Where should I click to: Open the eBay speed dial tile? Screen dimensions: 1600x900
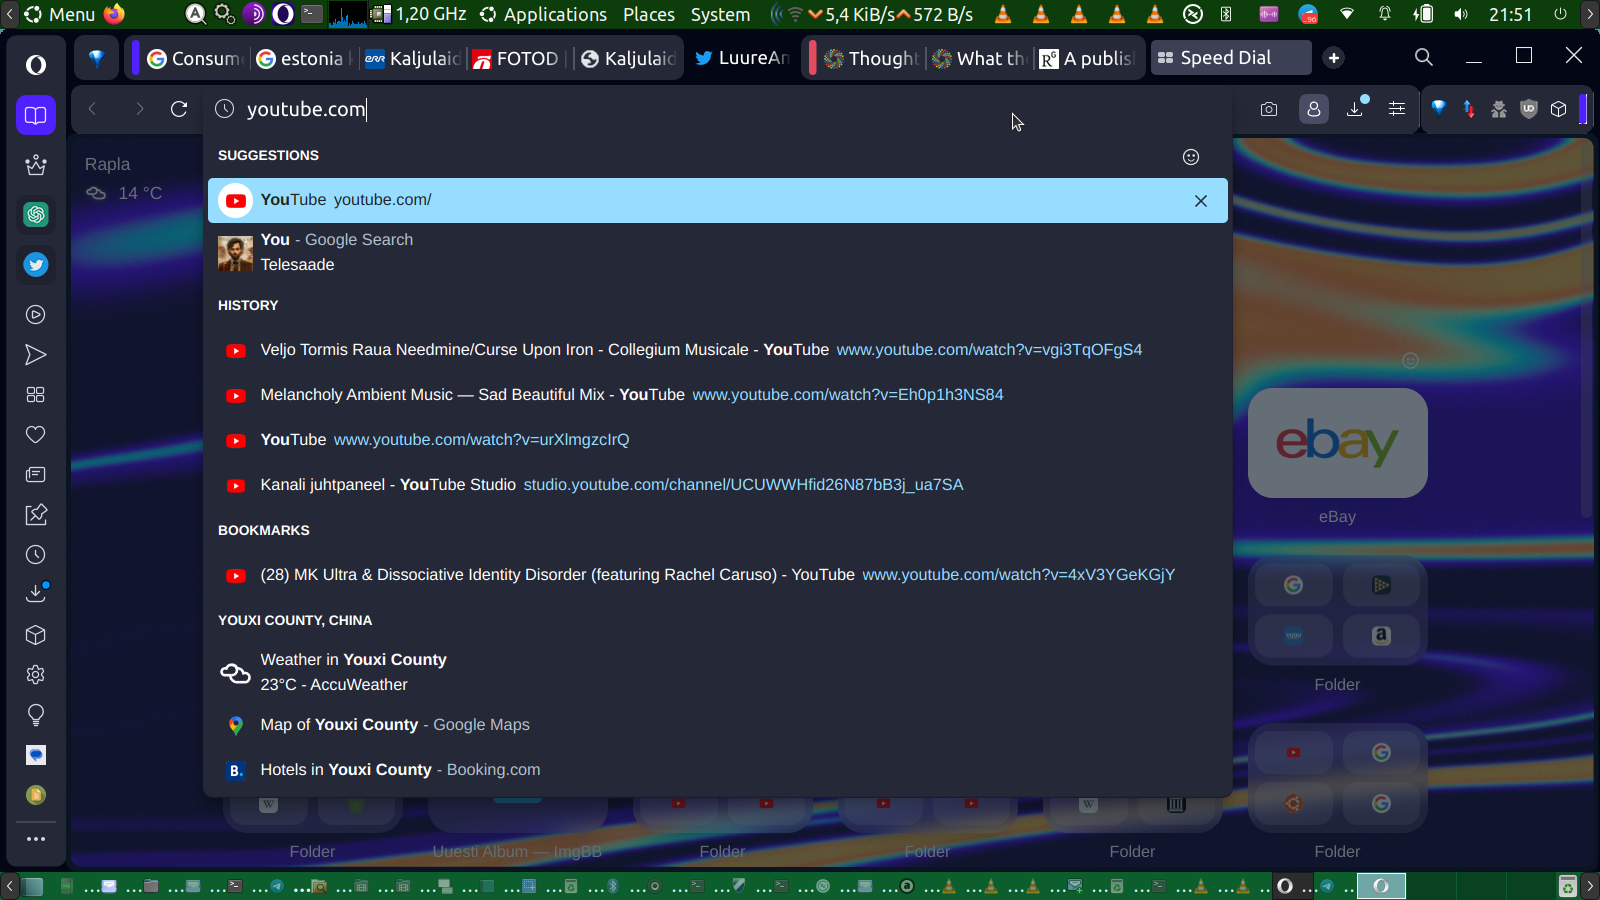[1338, 443]
